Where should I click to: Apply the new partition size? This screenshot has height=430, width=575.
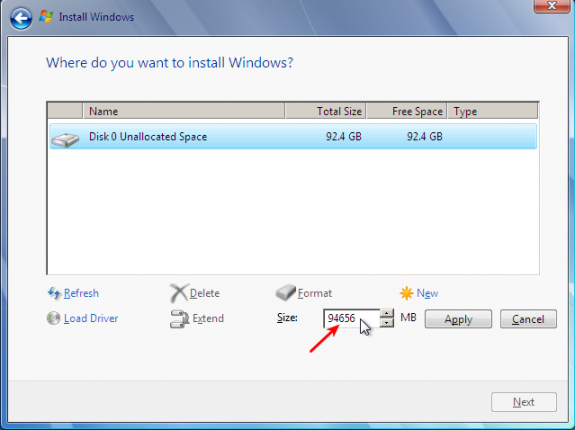point(458,319)
